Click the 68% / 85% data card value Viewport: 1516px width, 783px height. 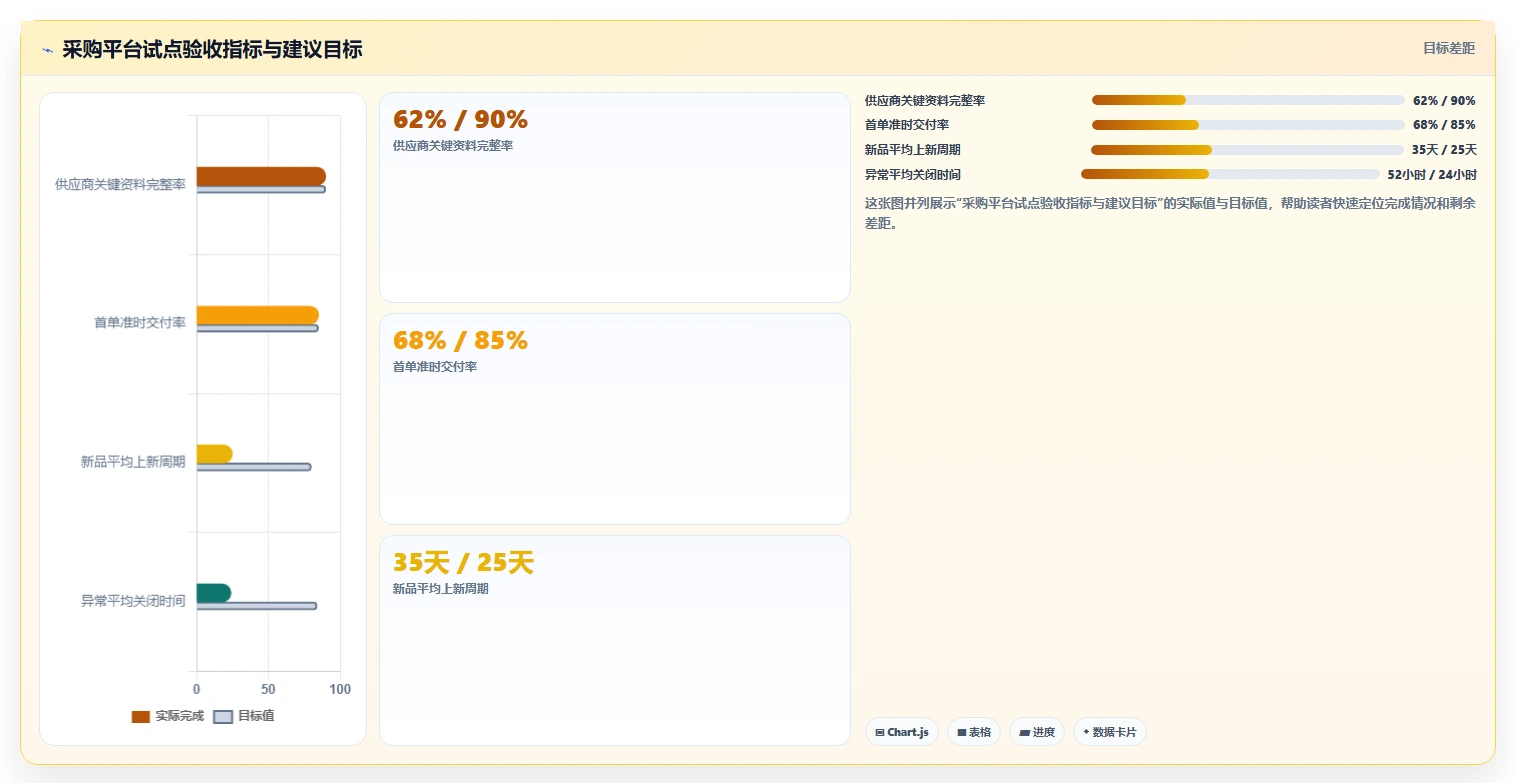tap(460, 341)
